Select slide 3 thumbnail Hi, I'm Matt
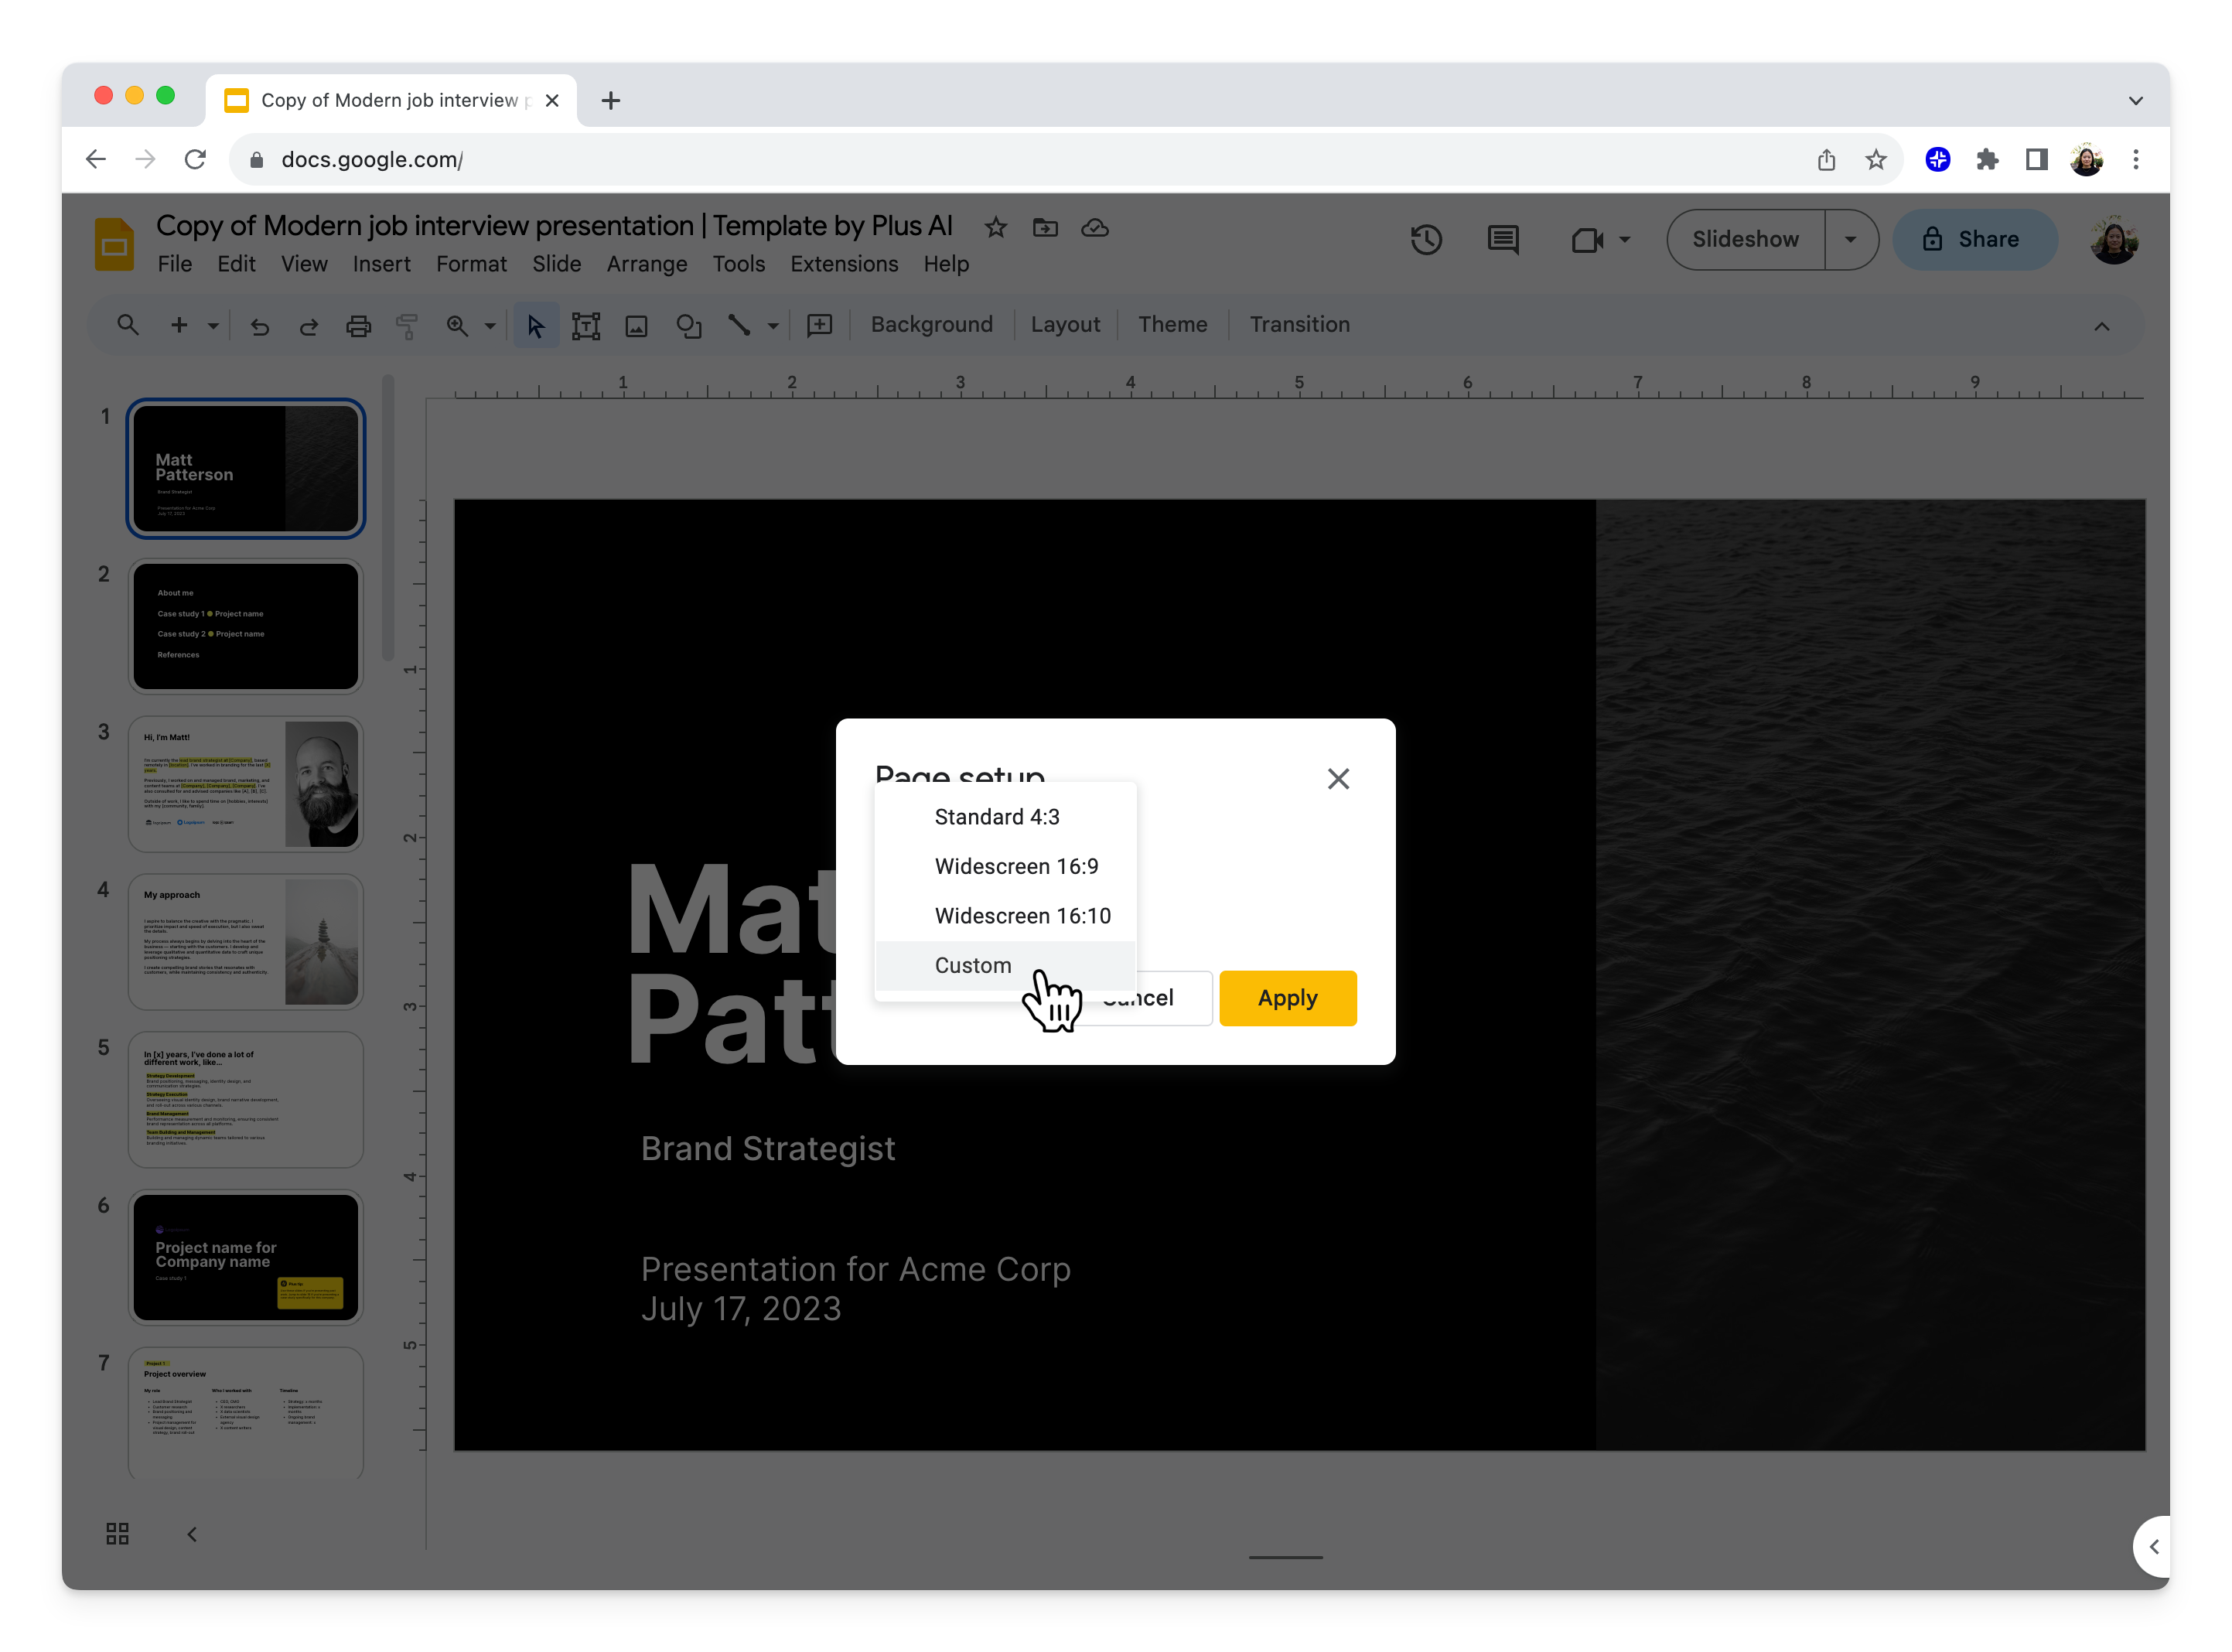This screenshot has height=1652, width=2232. pos(246,784)
